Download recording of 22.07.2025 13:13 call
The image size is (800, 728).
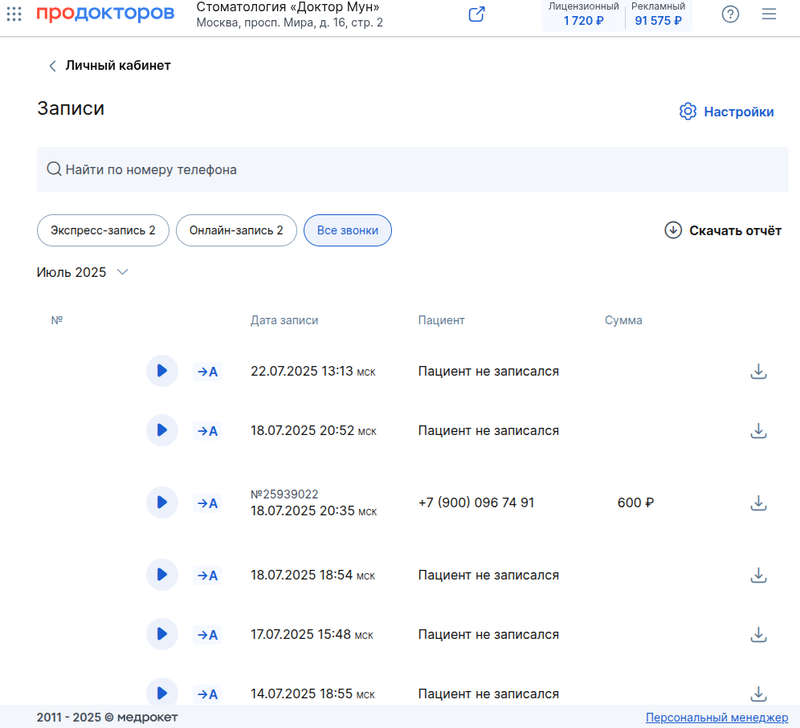click(x=759, y=371)
